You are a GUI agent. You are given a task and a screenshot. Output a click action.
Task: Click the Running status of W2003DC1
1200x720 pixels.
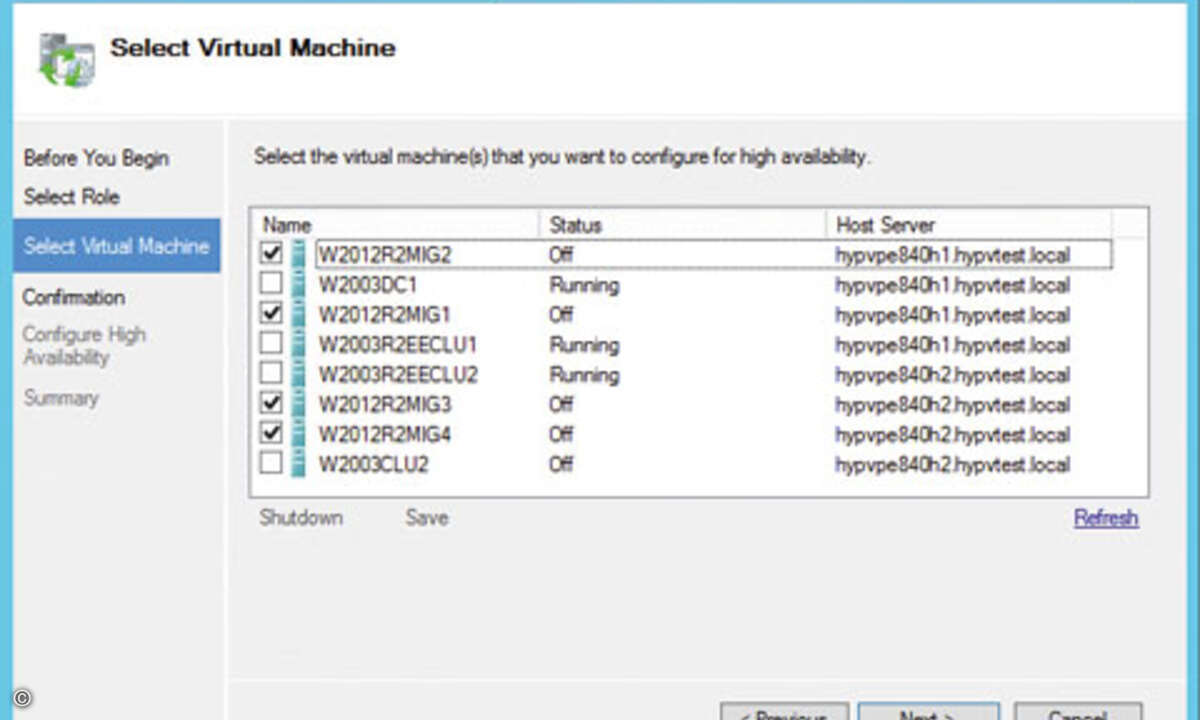coord(584,285)
